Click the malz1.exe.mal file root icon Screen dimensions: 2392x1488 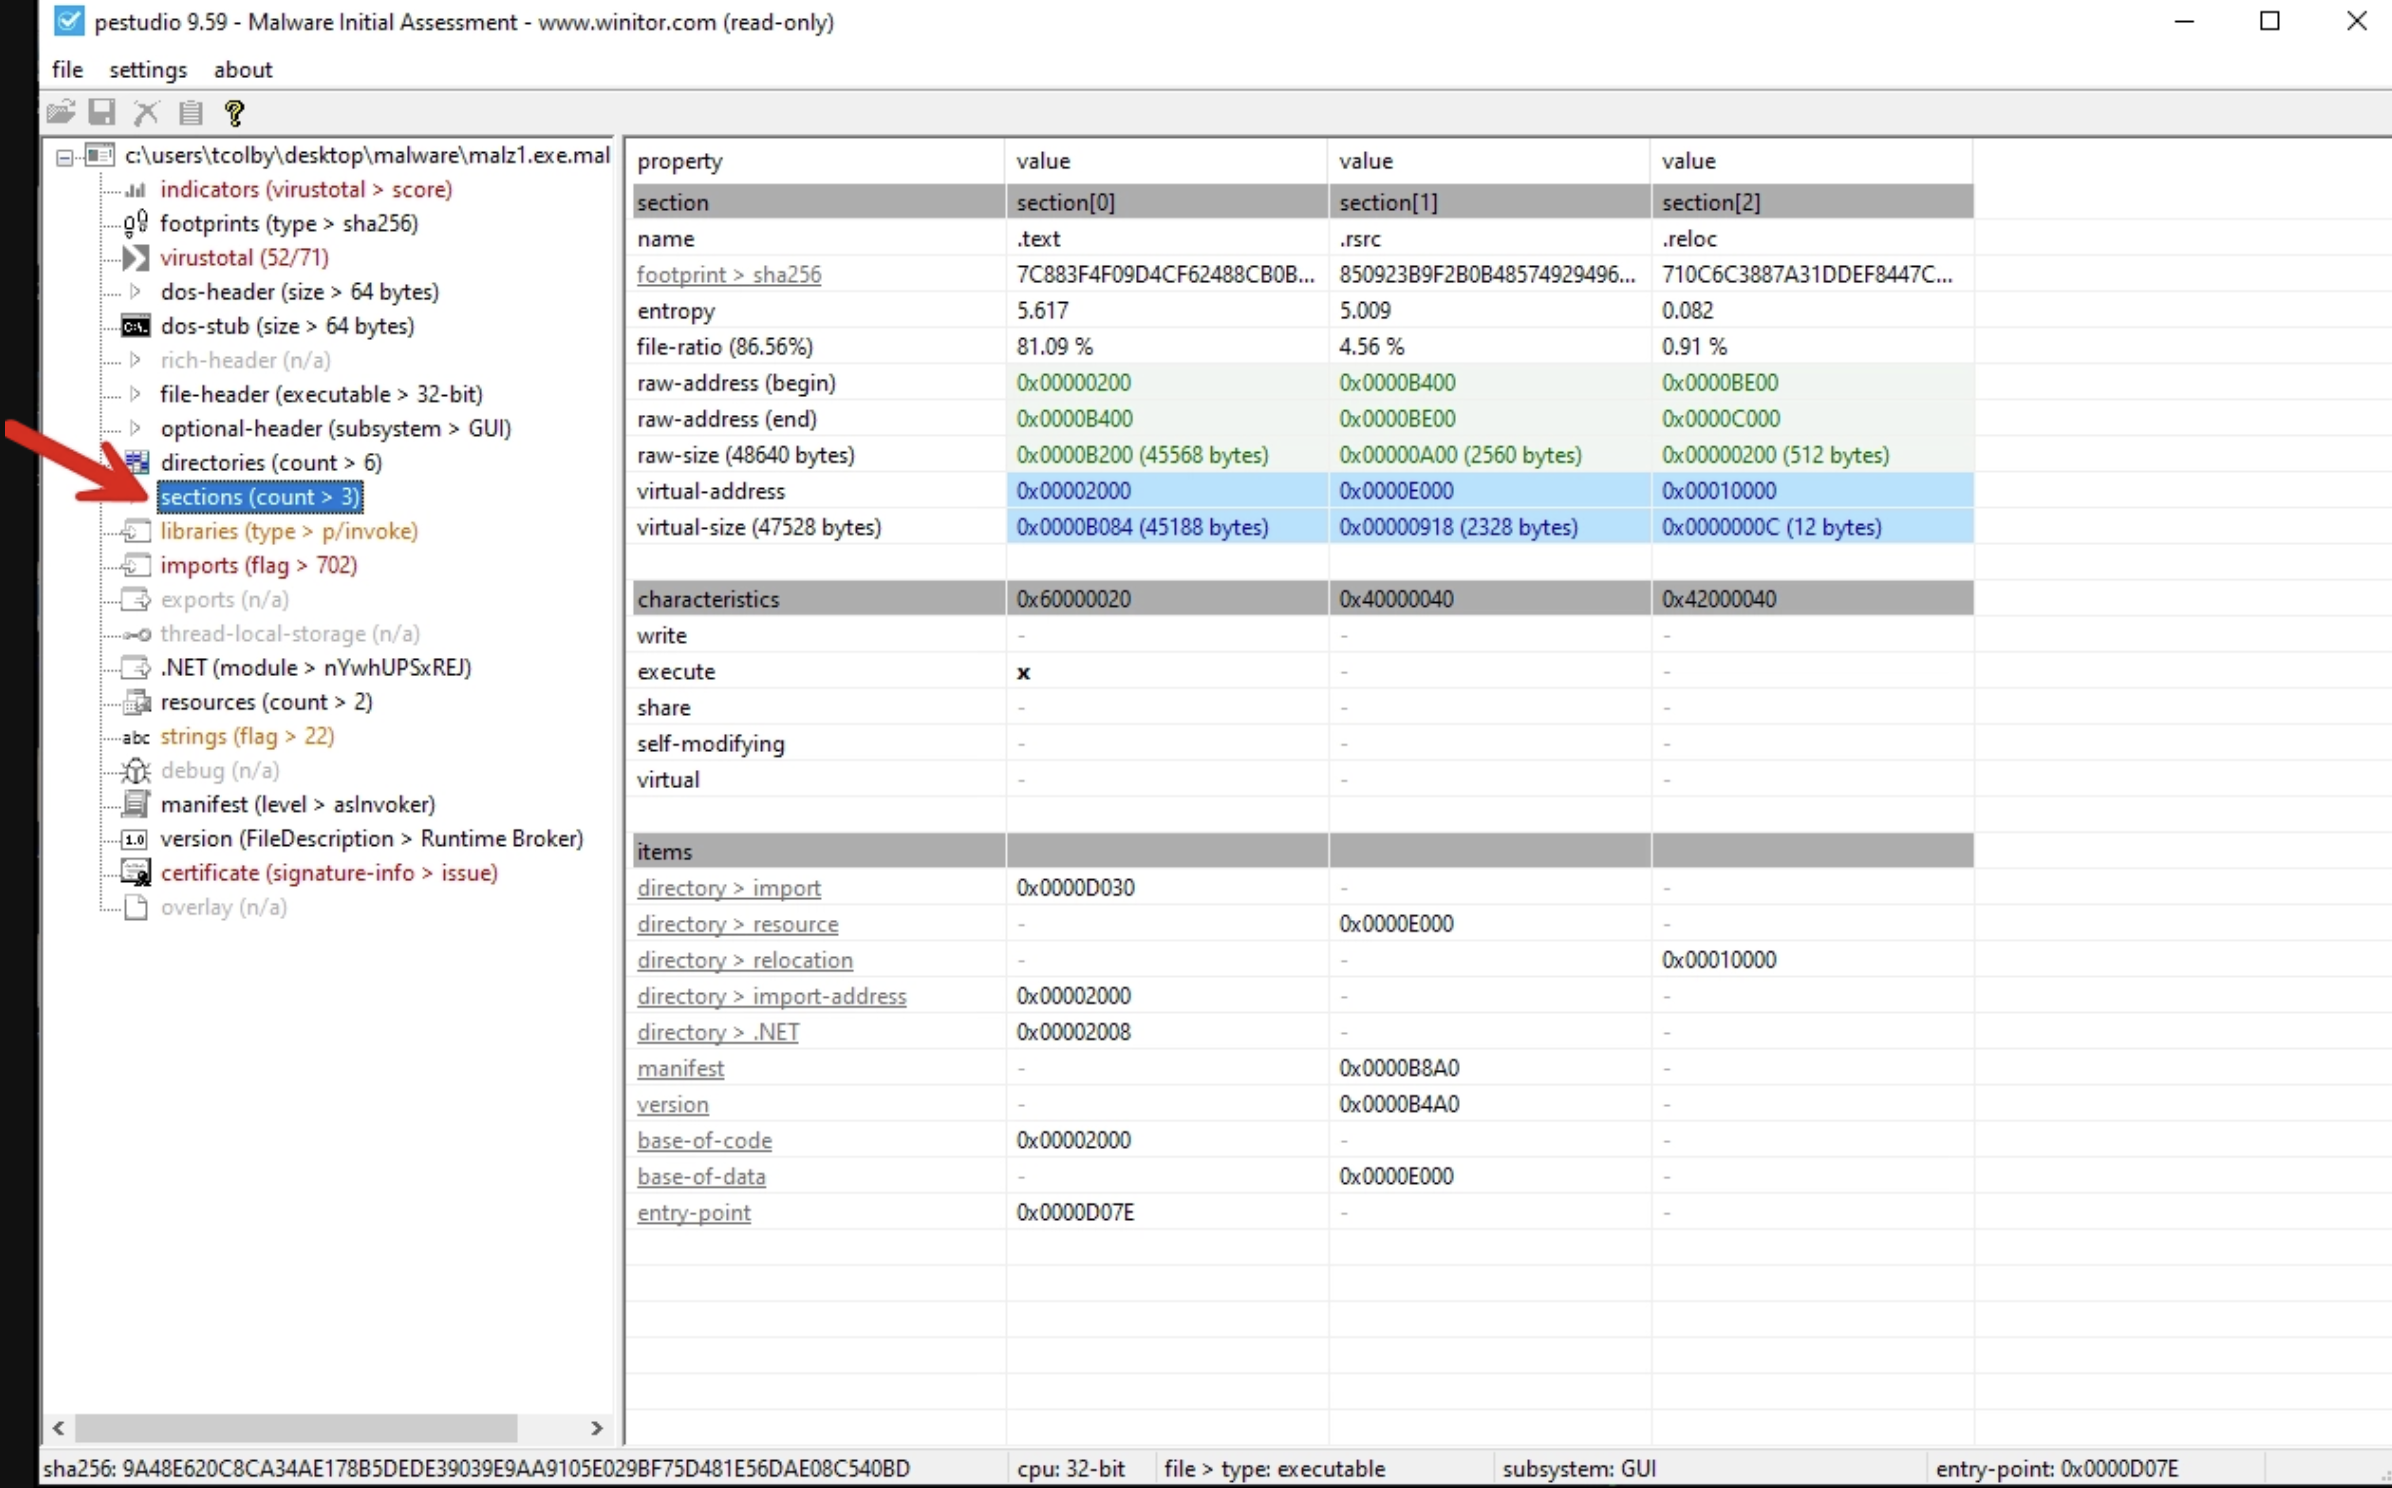click(99, 155)
